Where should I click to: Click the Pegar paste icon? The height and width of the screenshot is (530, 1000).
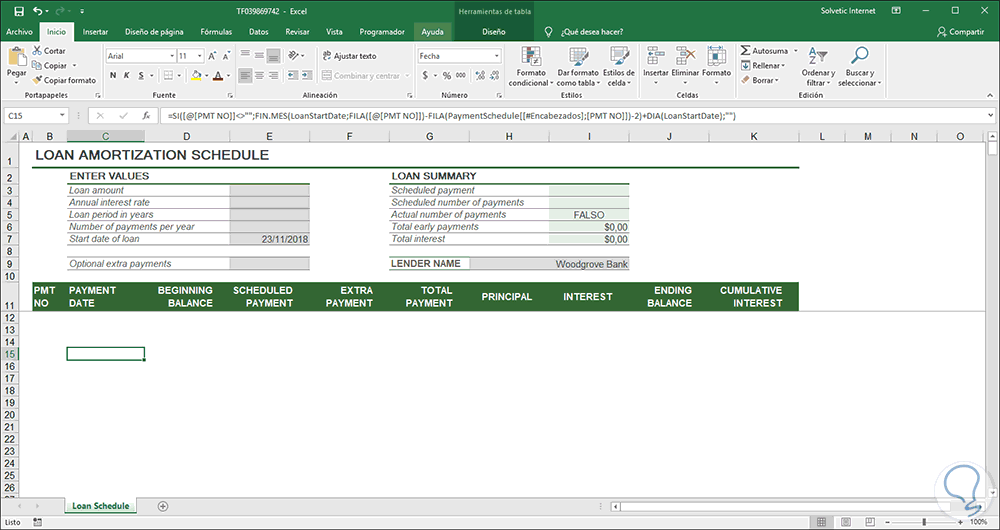click(16, 56)
